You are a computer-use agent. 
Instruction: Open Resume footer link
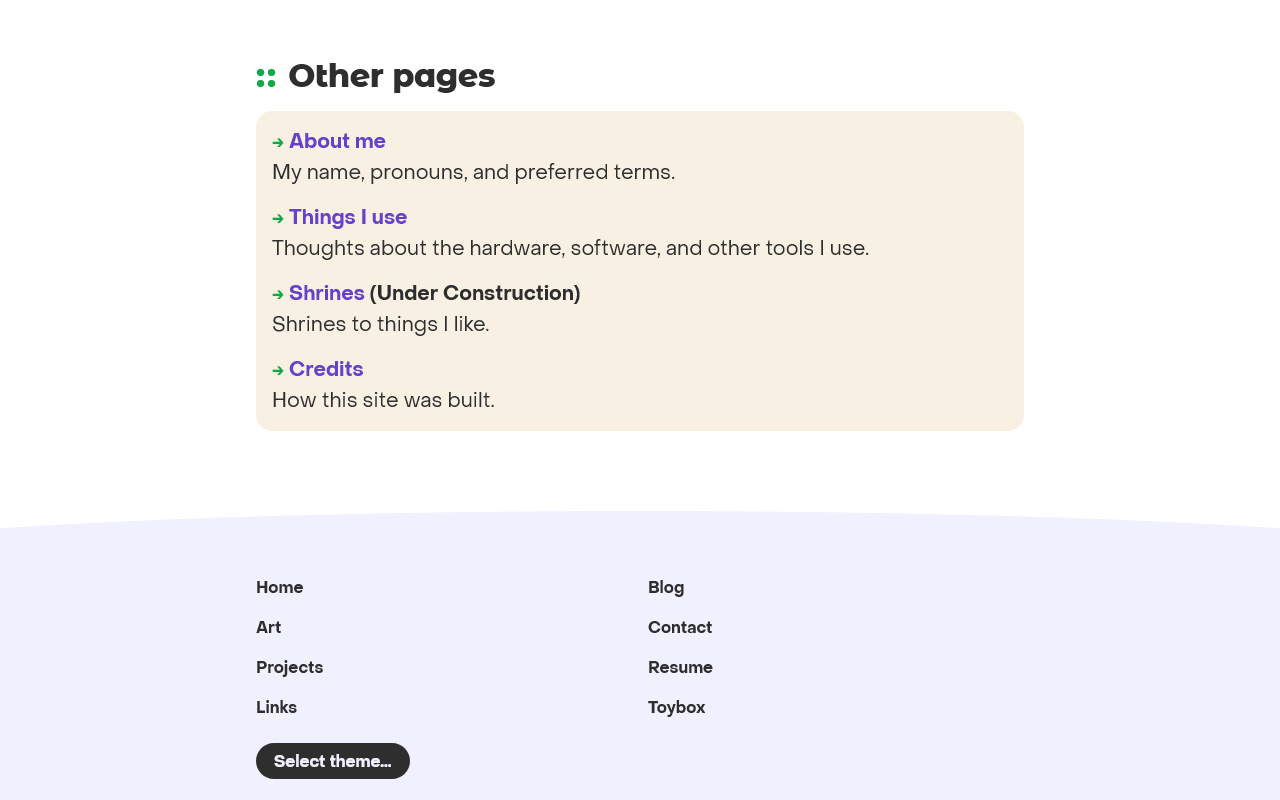(681, 667)
